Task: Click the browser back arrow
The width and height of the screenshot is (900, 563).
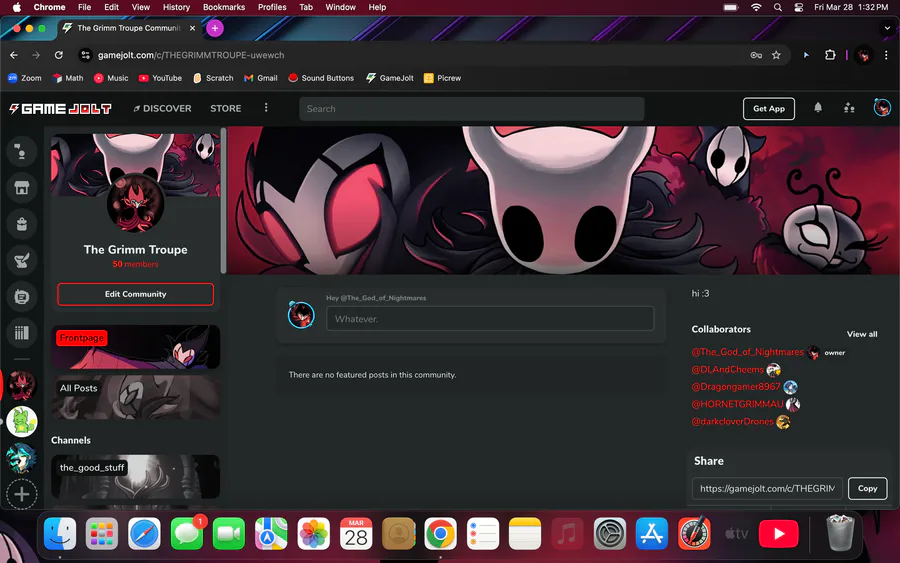Action: coord(14,55)
